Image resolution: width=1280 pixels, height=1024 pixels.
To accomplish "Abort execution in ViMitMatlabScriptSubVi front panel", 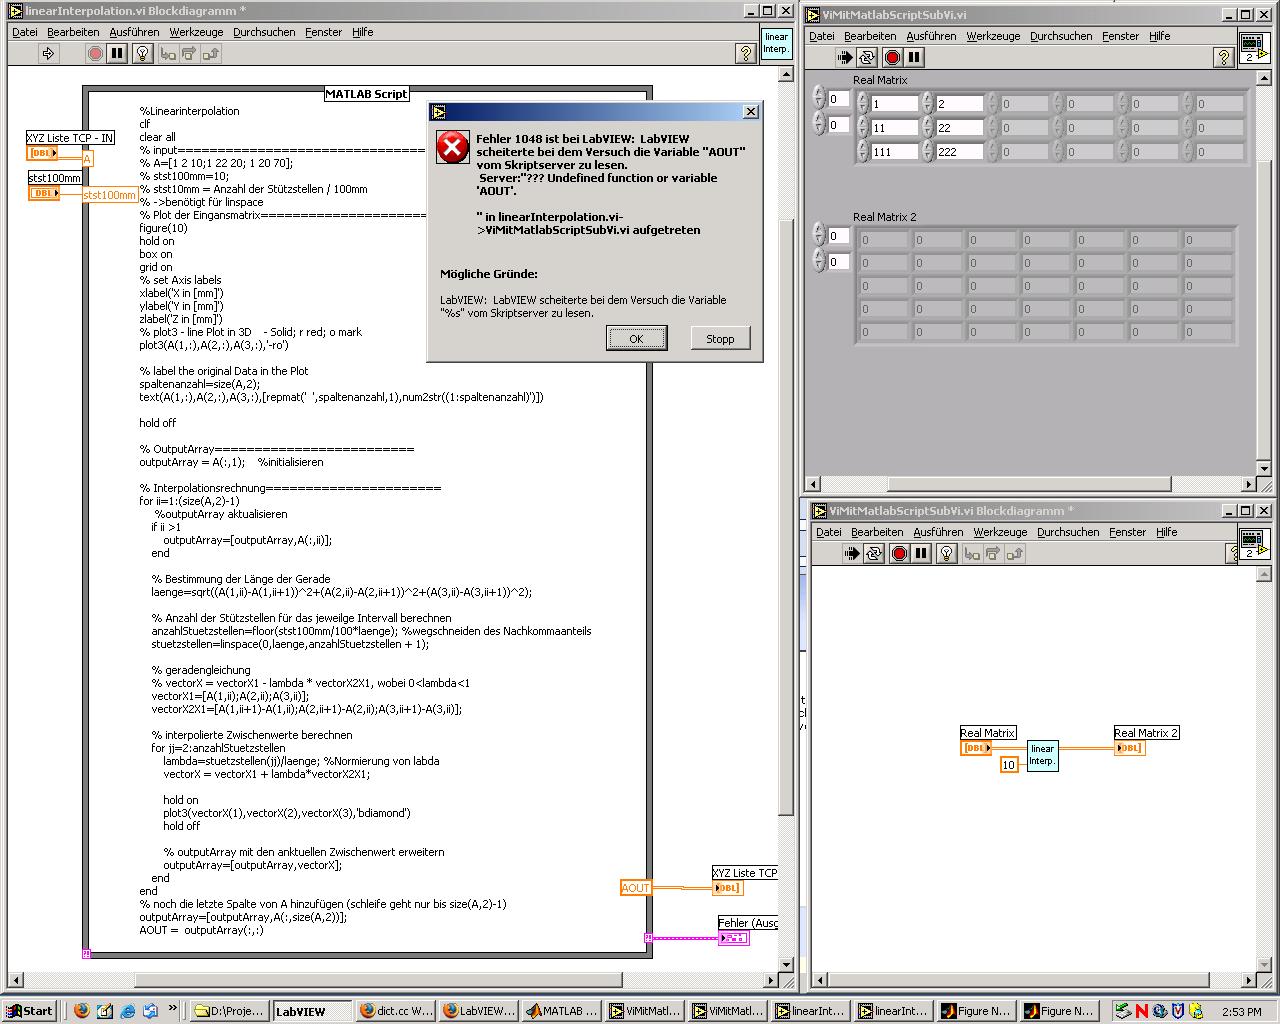I will 892,58.
